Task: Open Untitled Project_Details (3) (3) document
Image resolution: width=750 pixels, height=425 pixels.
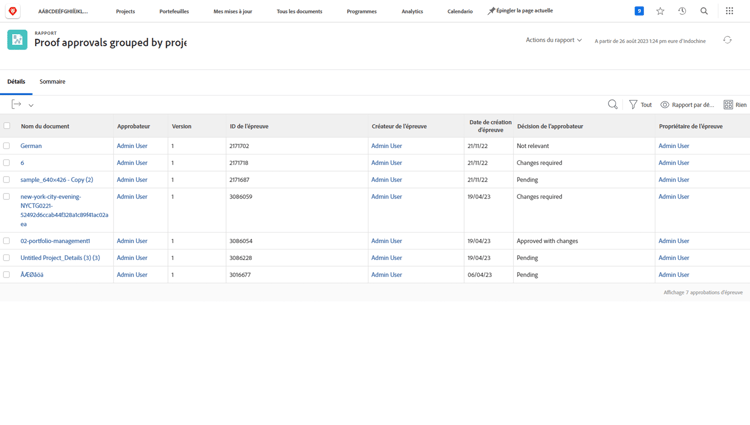Action: 60,258
